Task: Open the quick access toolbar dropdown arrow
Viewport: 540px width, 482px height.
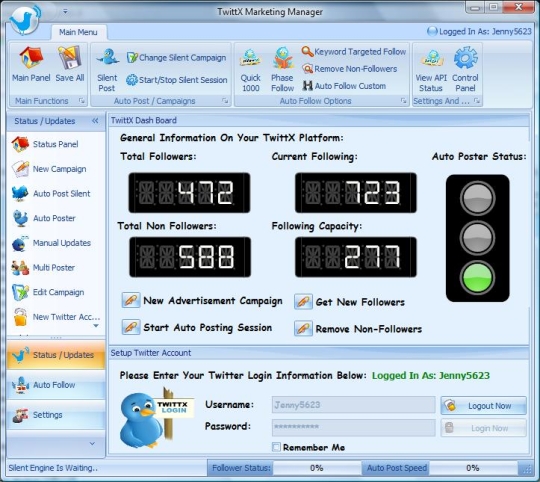Action: click(65, 11)
